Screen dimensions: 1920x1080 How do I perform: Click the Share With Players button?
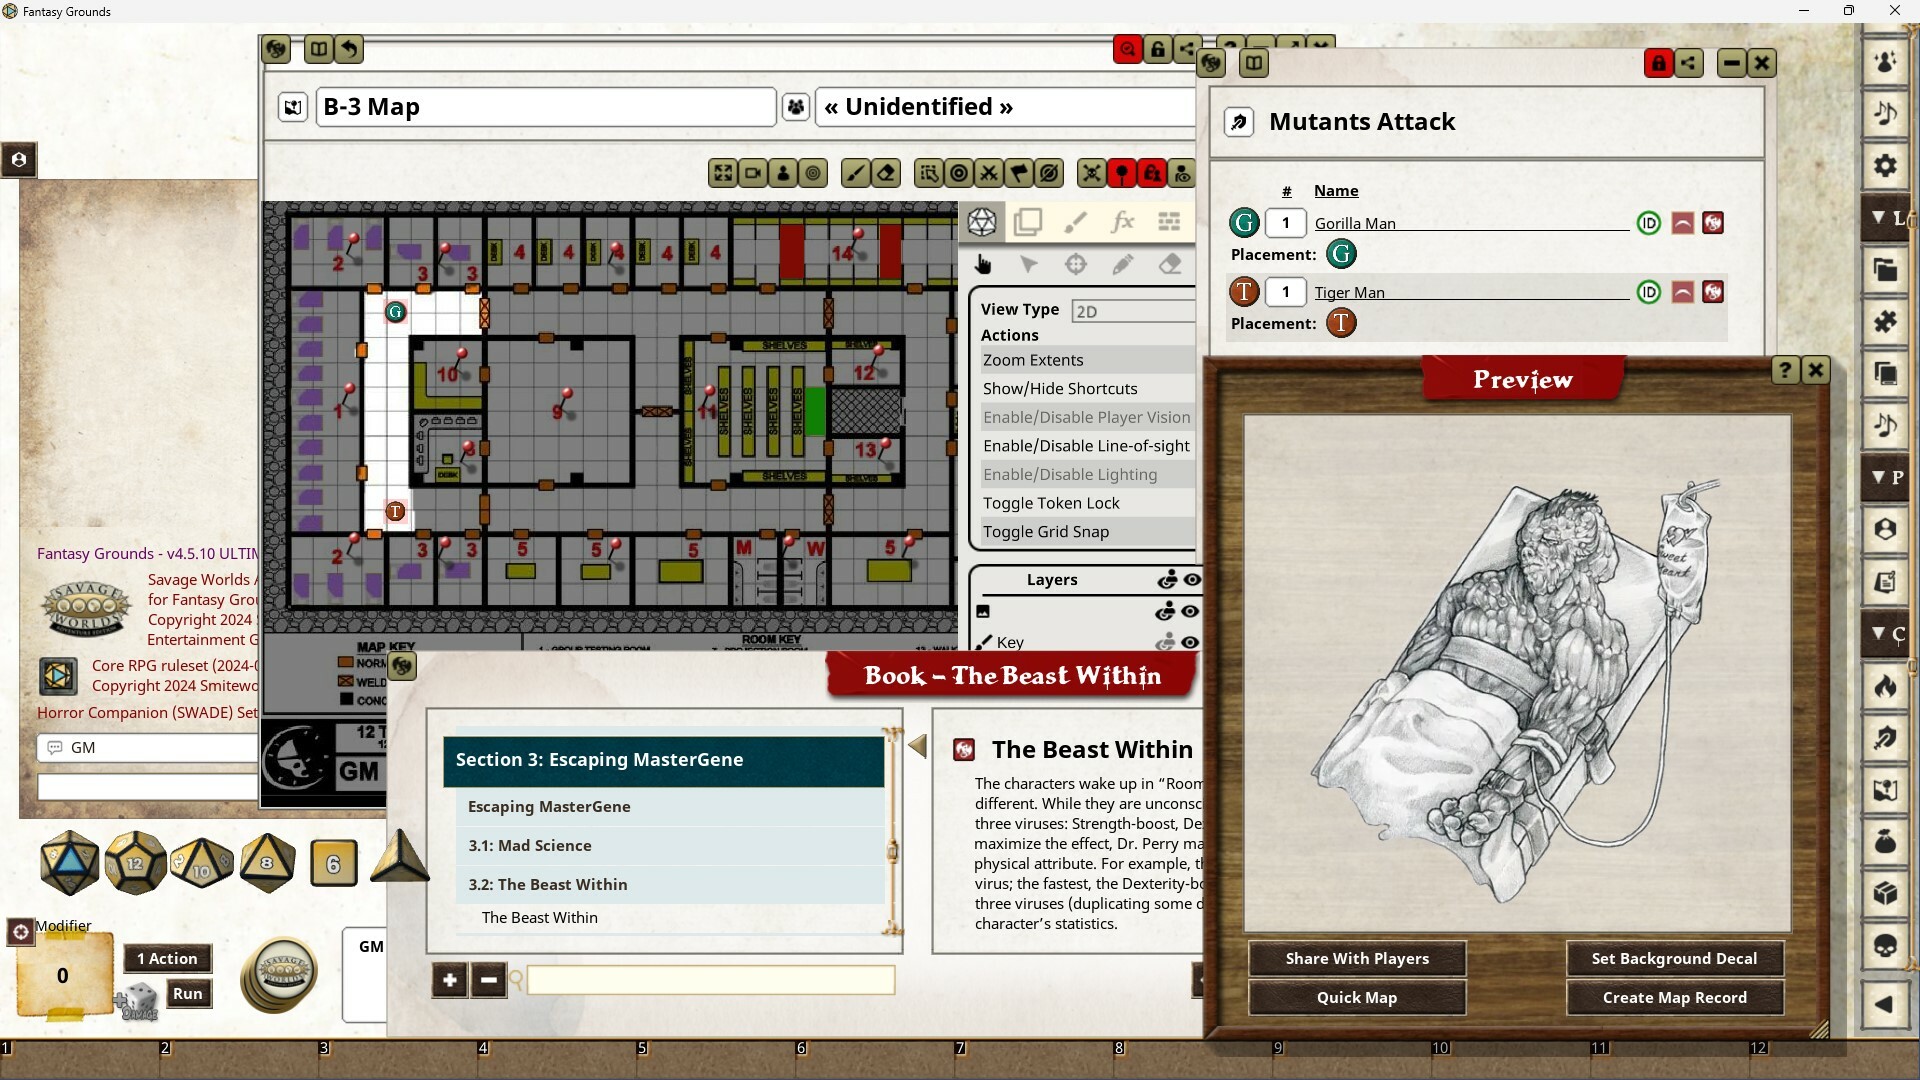[1356, 958]
